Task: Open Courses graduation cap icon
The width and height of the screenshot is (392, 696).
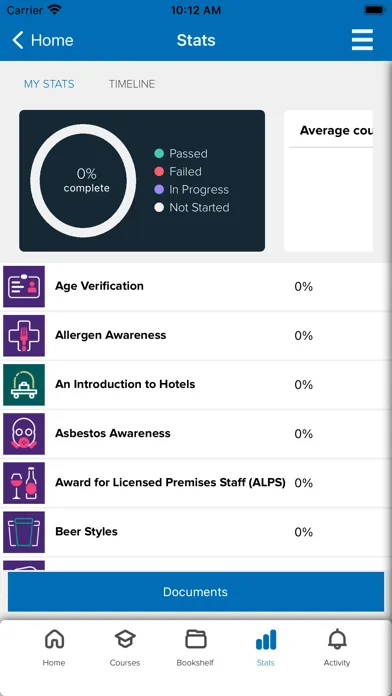Action: [125, 639]
